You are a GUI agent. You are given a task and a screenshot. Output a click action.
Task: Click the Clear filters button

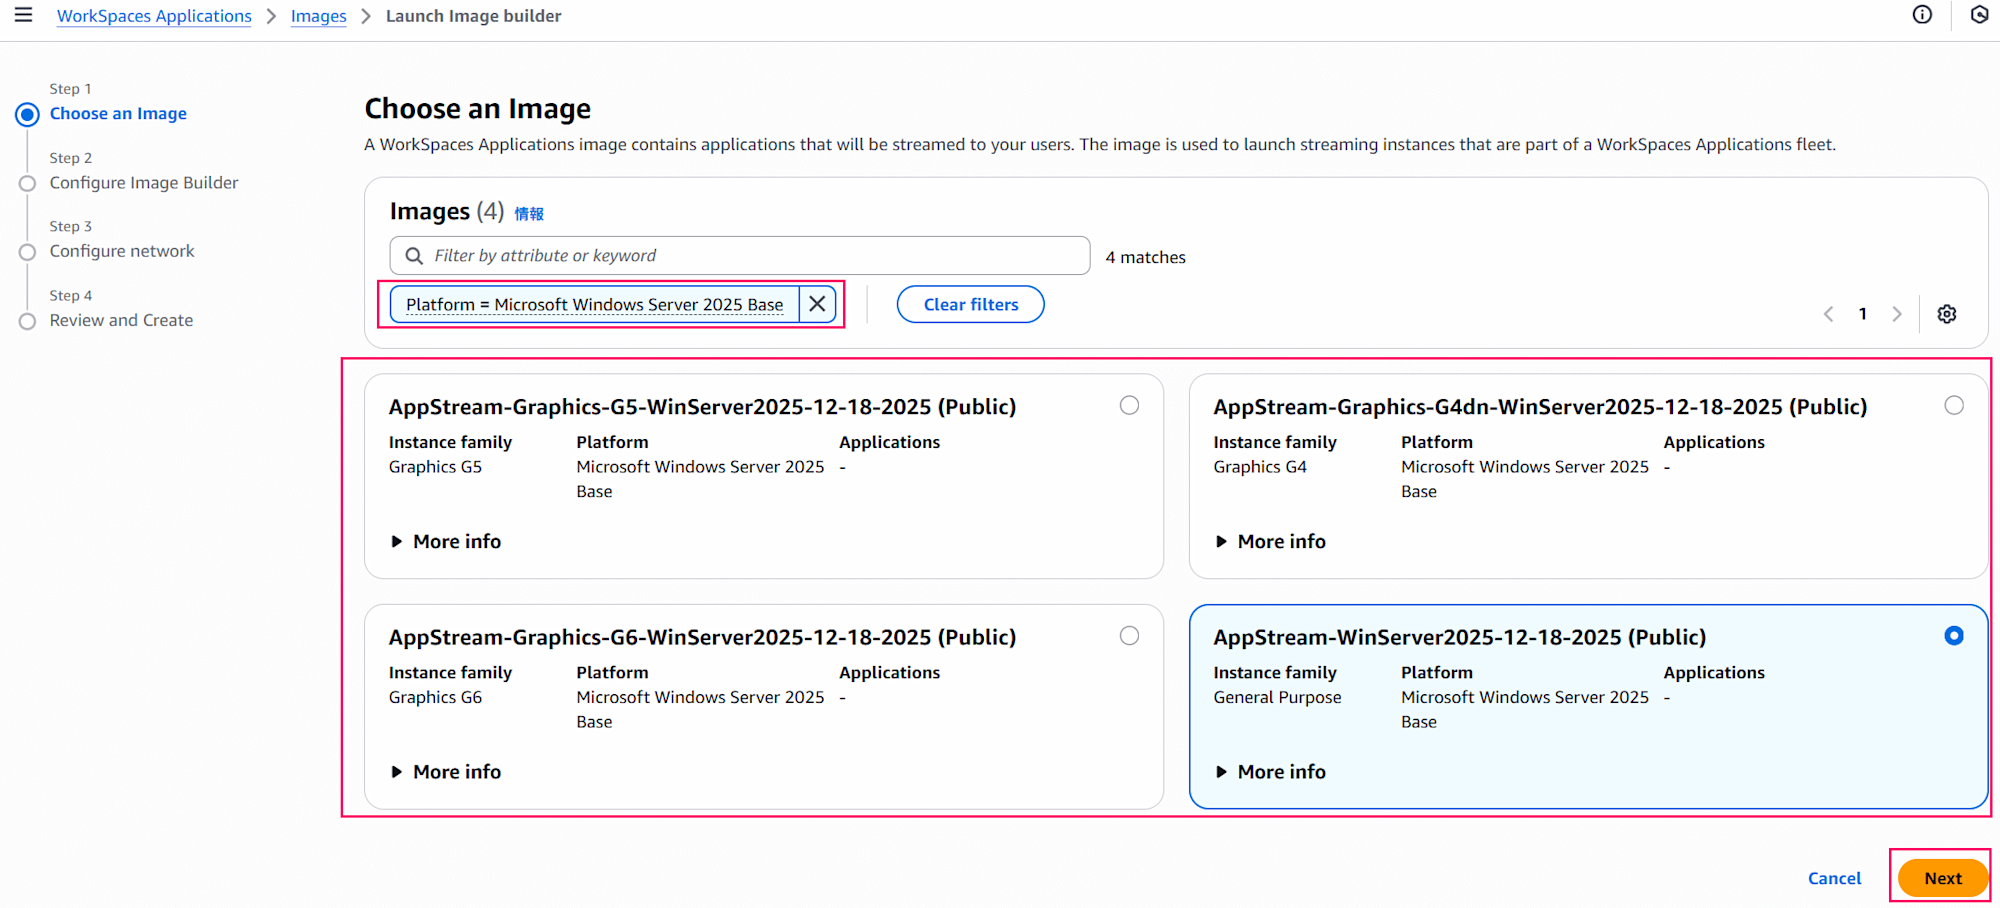(x=969, y=304)
